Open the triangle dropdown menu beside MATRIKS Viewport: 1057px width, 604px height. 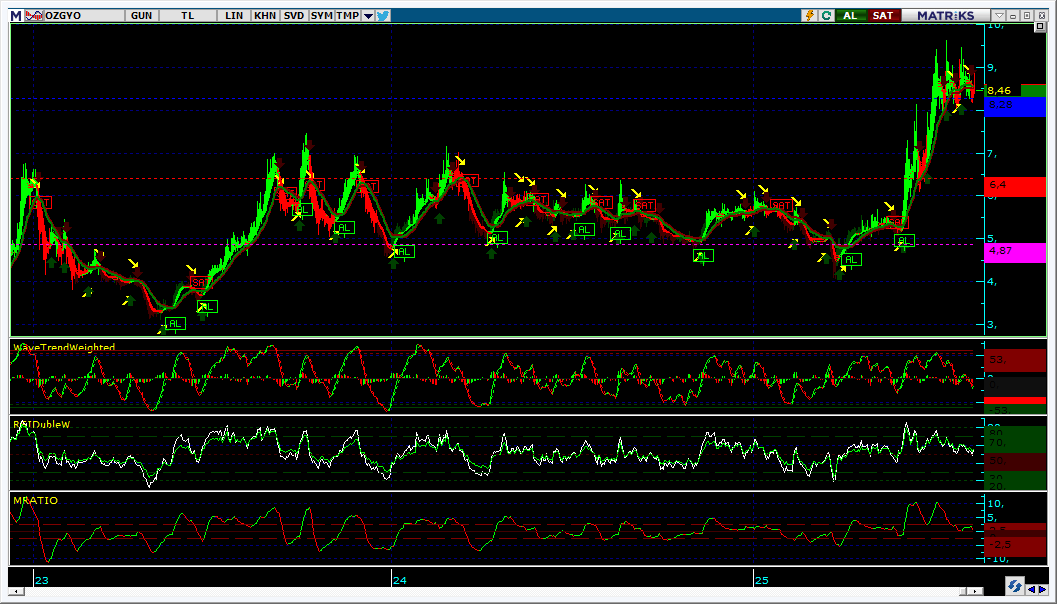point(1000,15)
